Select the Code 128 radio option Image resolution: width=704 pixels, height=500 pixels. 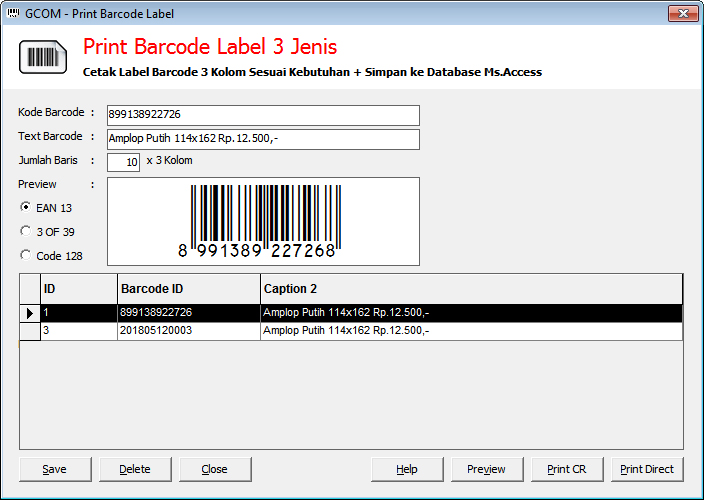pos(26,255)
